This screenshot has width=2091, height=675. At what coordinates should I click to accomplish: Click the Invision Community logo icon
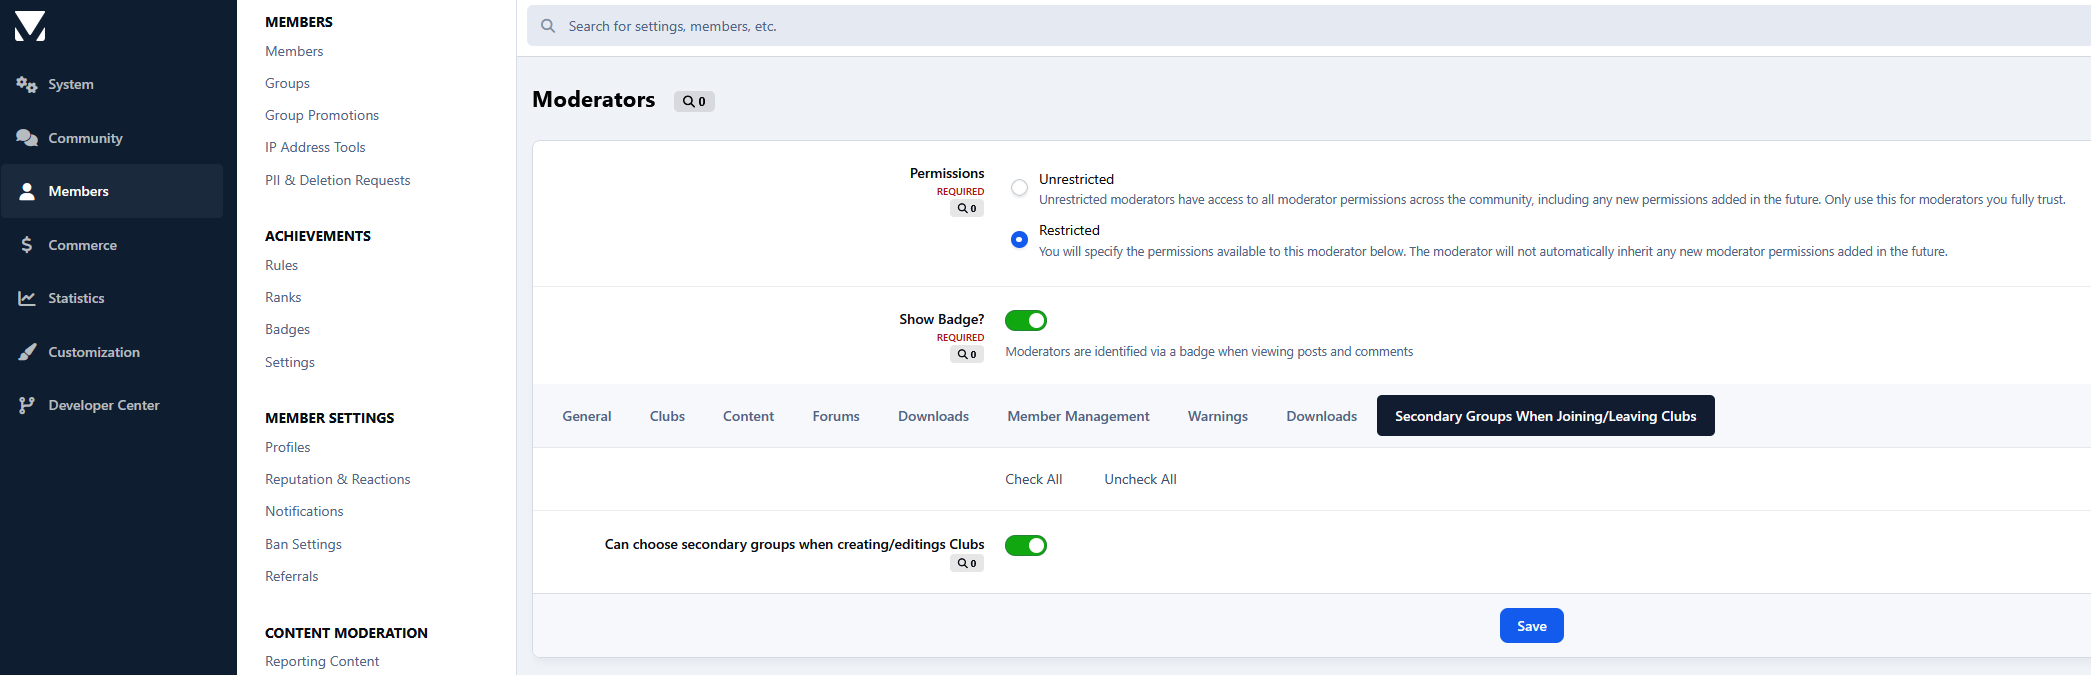pyautogui.click(x=30, y=27)
